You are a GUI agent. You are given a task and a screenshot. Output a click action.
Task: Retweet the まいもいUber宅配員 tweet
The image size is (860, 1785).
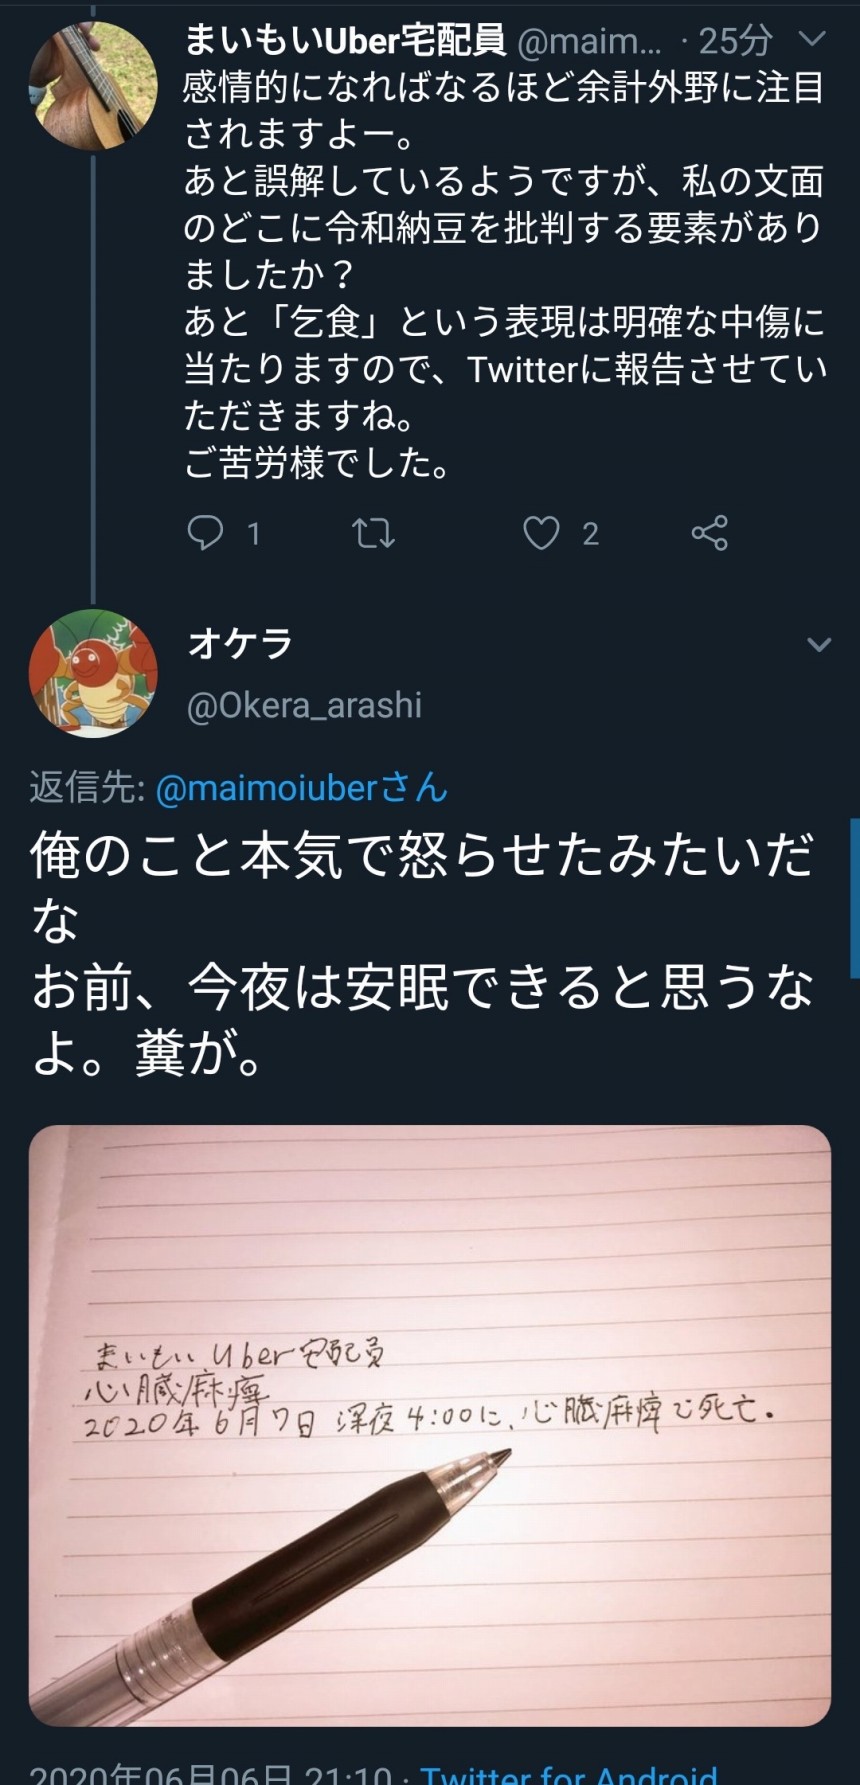(374, 533)
